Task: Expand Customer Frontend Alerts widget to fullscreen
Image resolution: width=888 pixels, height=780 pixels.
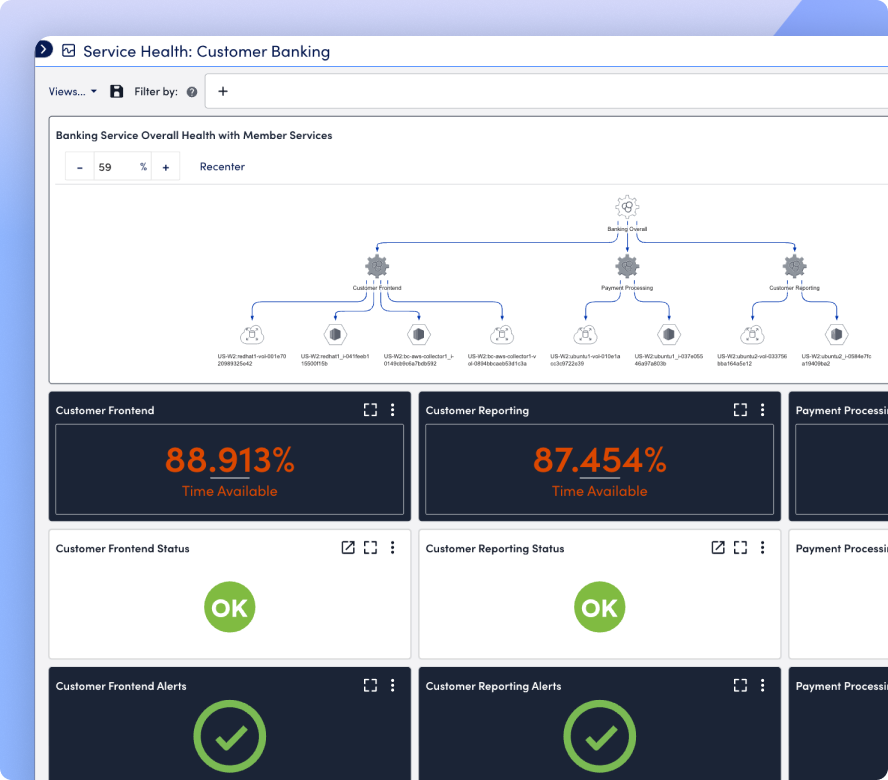Action: pyautogui.click(x=370, y=685)
